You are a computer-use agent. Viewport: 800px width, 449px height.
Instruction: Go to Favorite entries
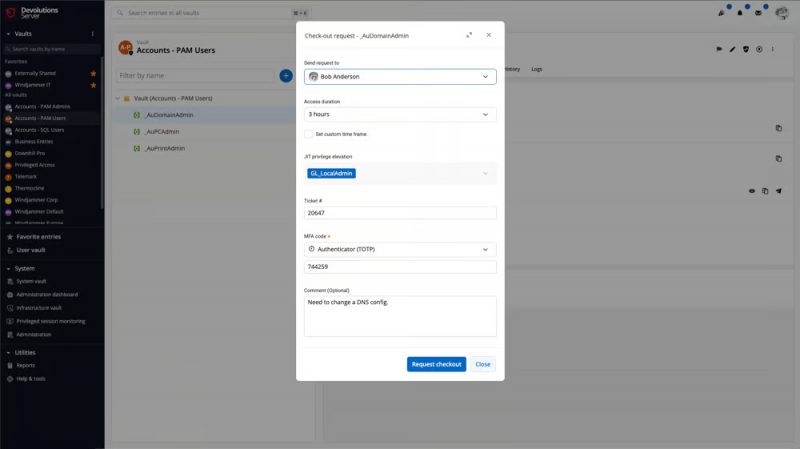(x=38, y=237)
